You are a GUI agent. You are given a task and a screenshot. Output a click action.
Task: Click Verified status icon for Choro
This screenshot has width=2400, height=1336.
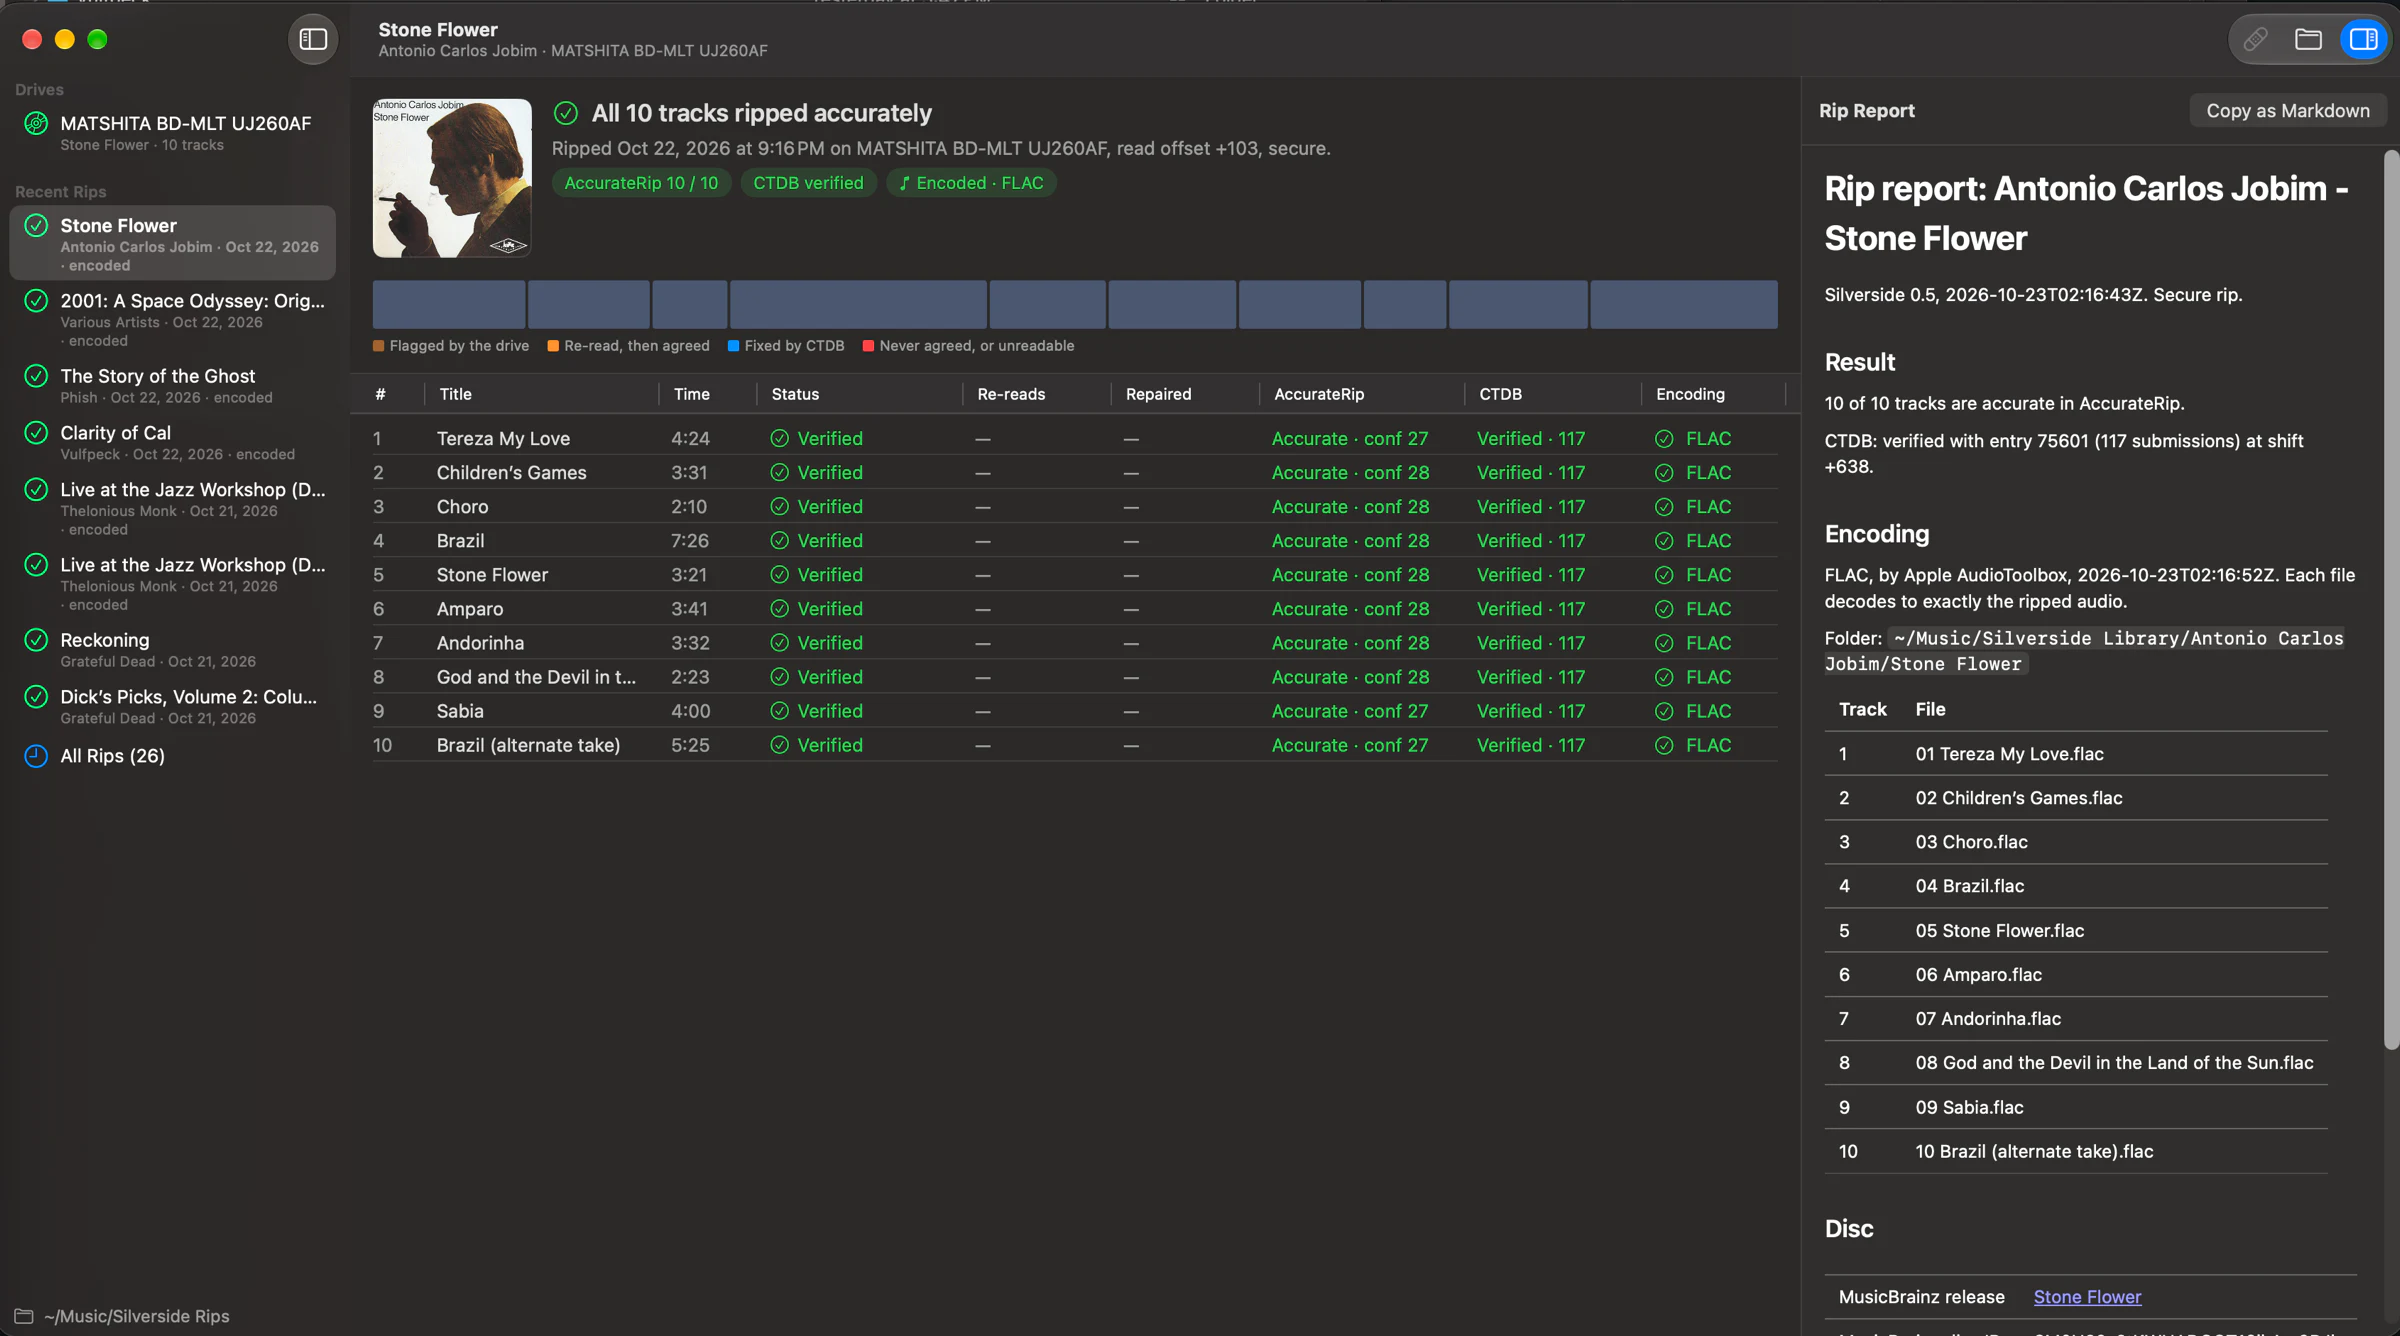point(780,507)
